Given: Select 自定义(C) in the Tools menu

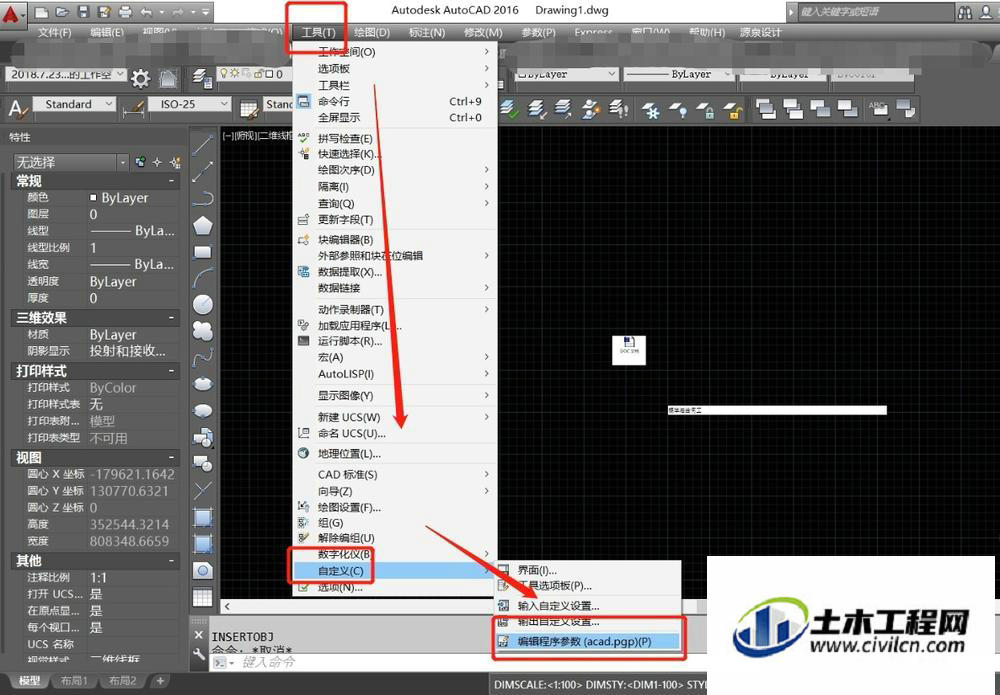Looking at the screenshot, I should (394, 571).
